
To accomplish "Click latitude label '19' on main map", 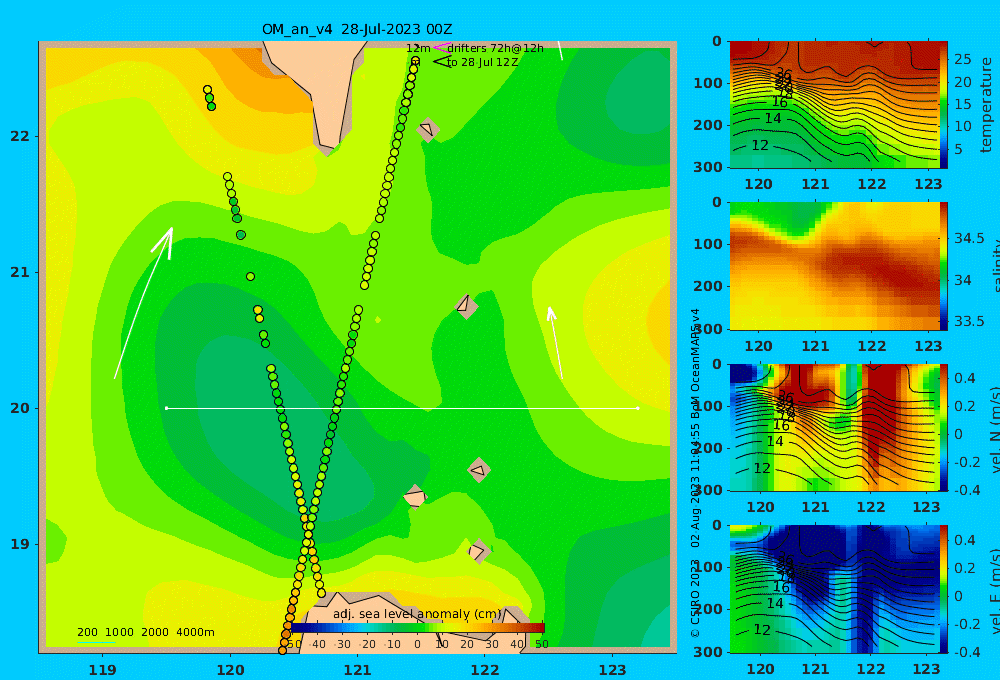I will (19, 544).
